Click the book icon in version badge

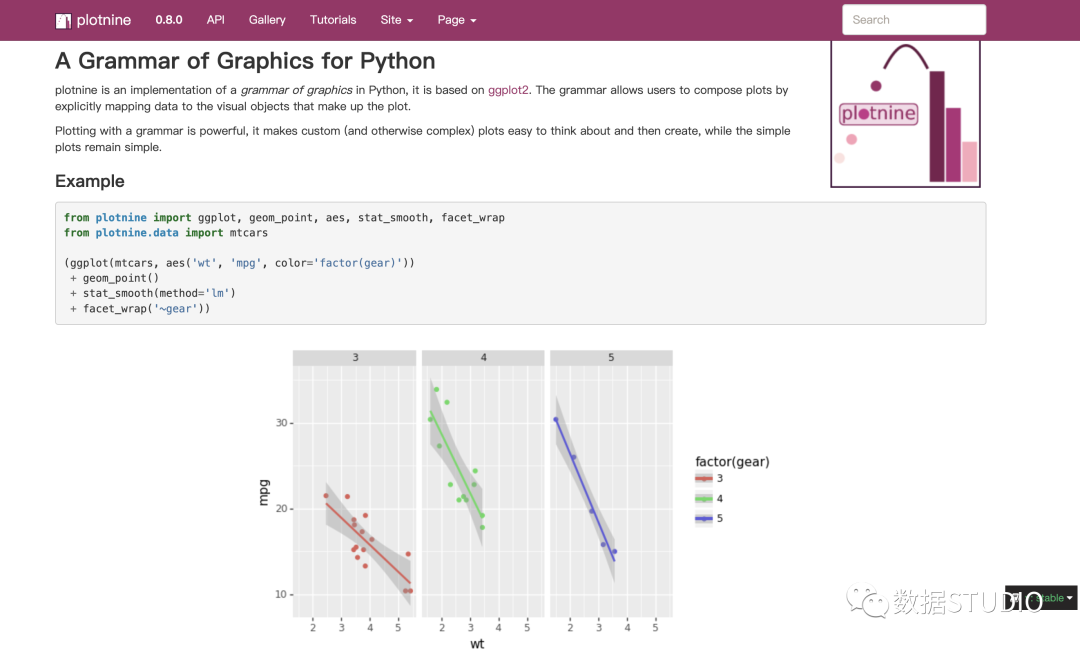pyautogui.click(x=1016, y=598)
